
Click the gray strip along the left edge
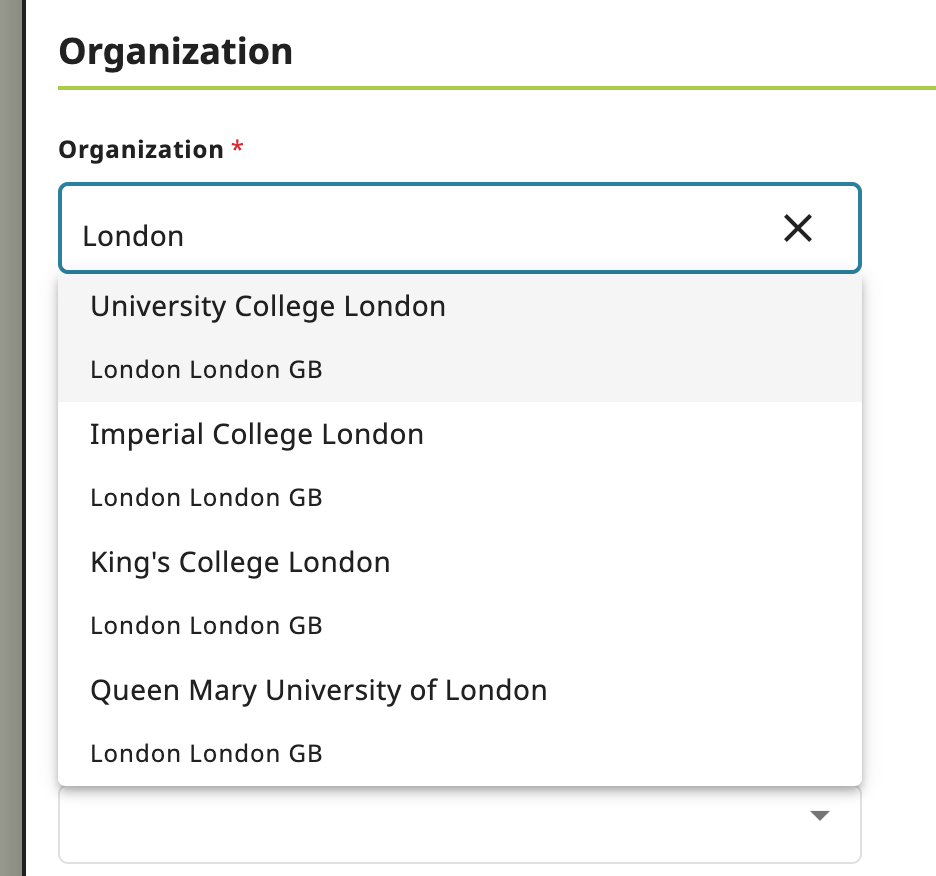11,438
